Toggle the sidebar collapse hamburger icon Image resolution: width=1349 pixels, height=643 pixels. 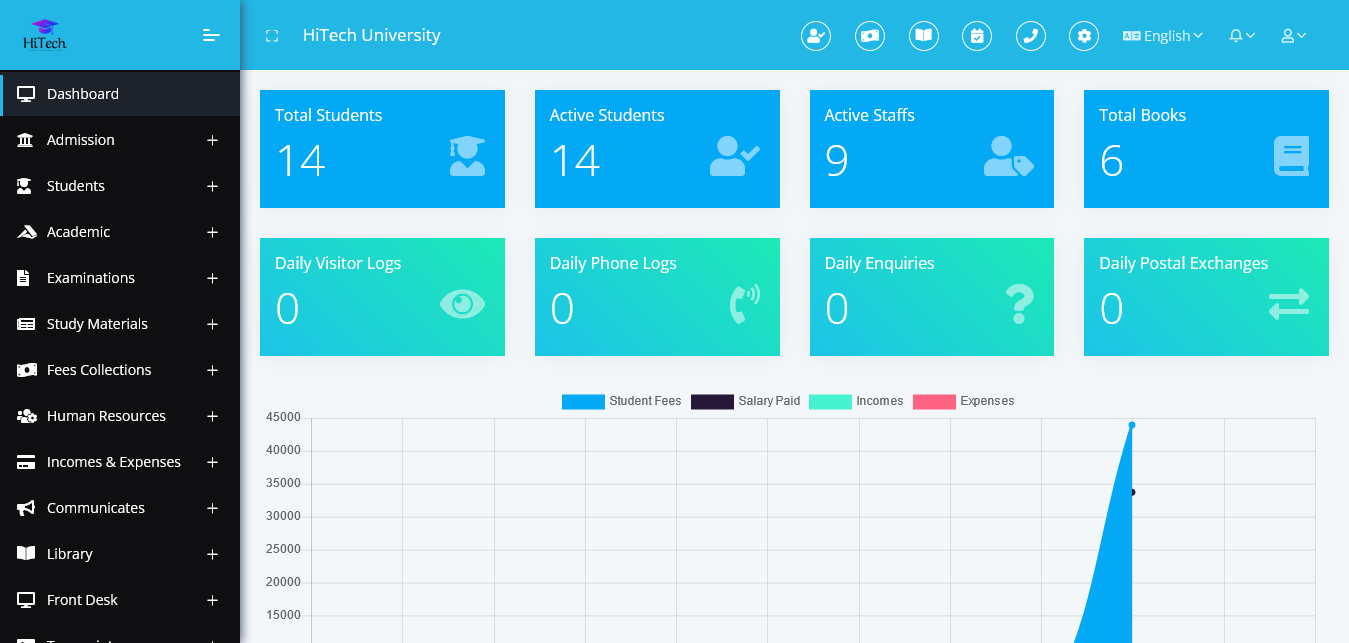[211, 34]
